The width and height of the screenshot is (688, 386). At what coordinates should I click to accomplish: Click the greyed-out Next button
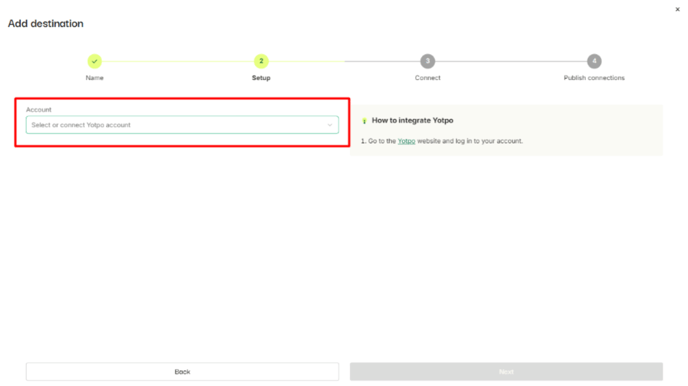(x=506, y=372)
